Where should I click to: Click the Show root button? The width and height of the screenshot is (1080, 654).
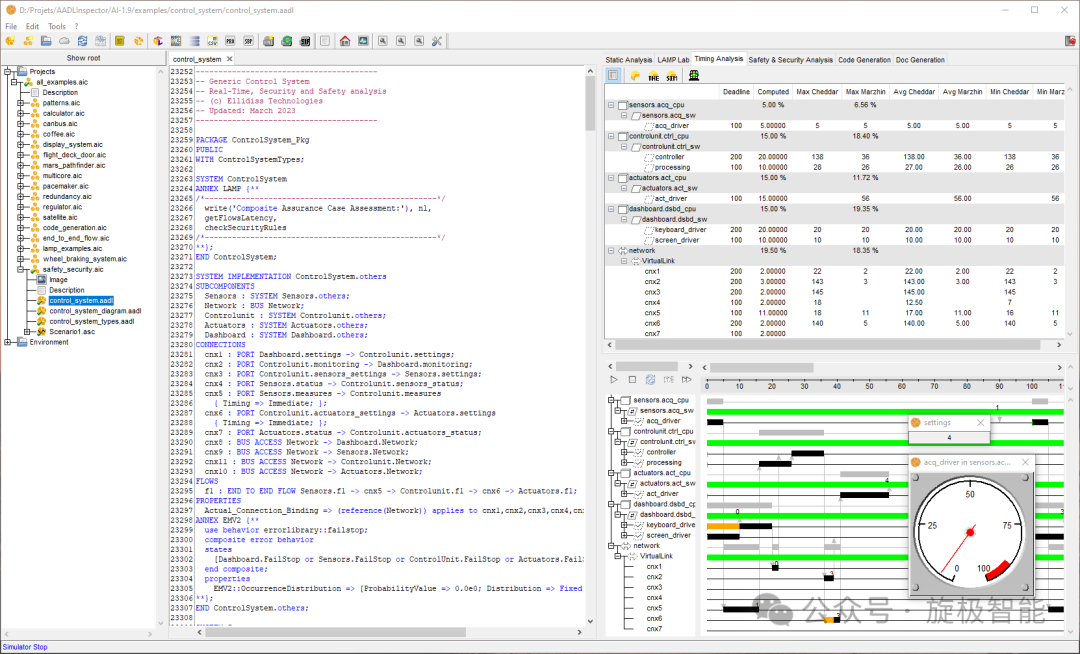83,58
